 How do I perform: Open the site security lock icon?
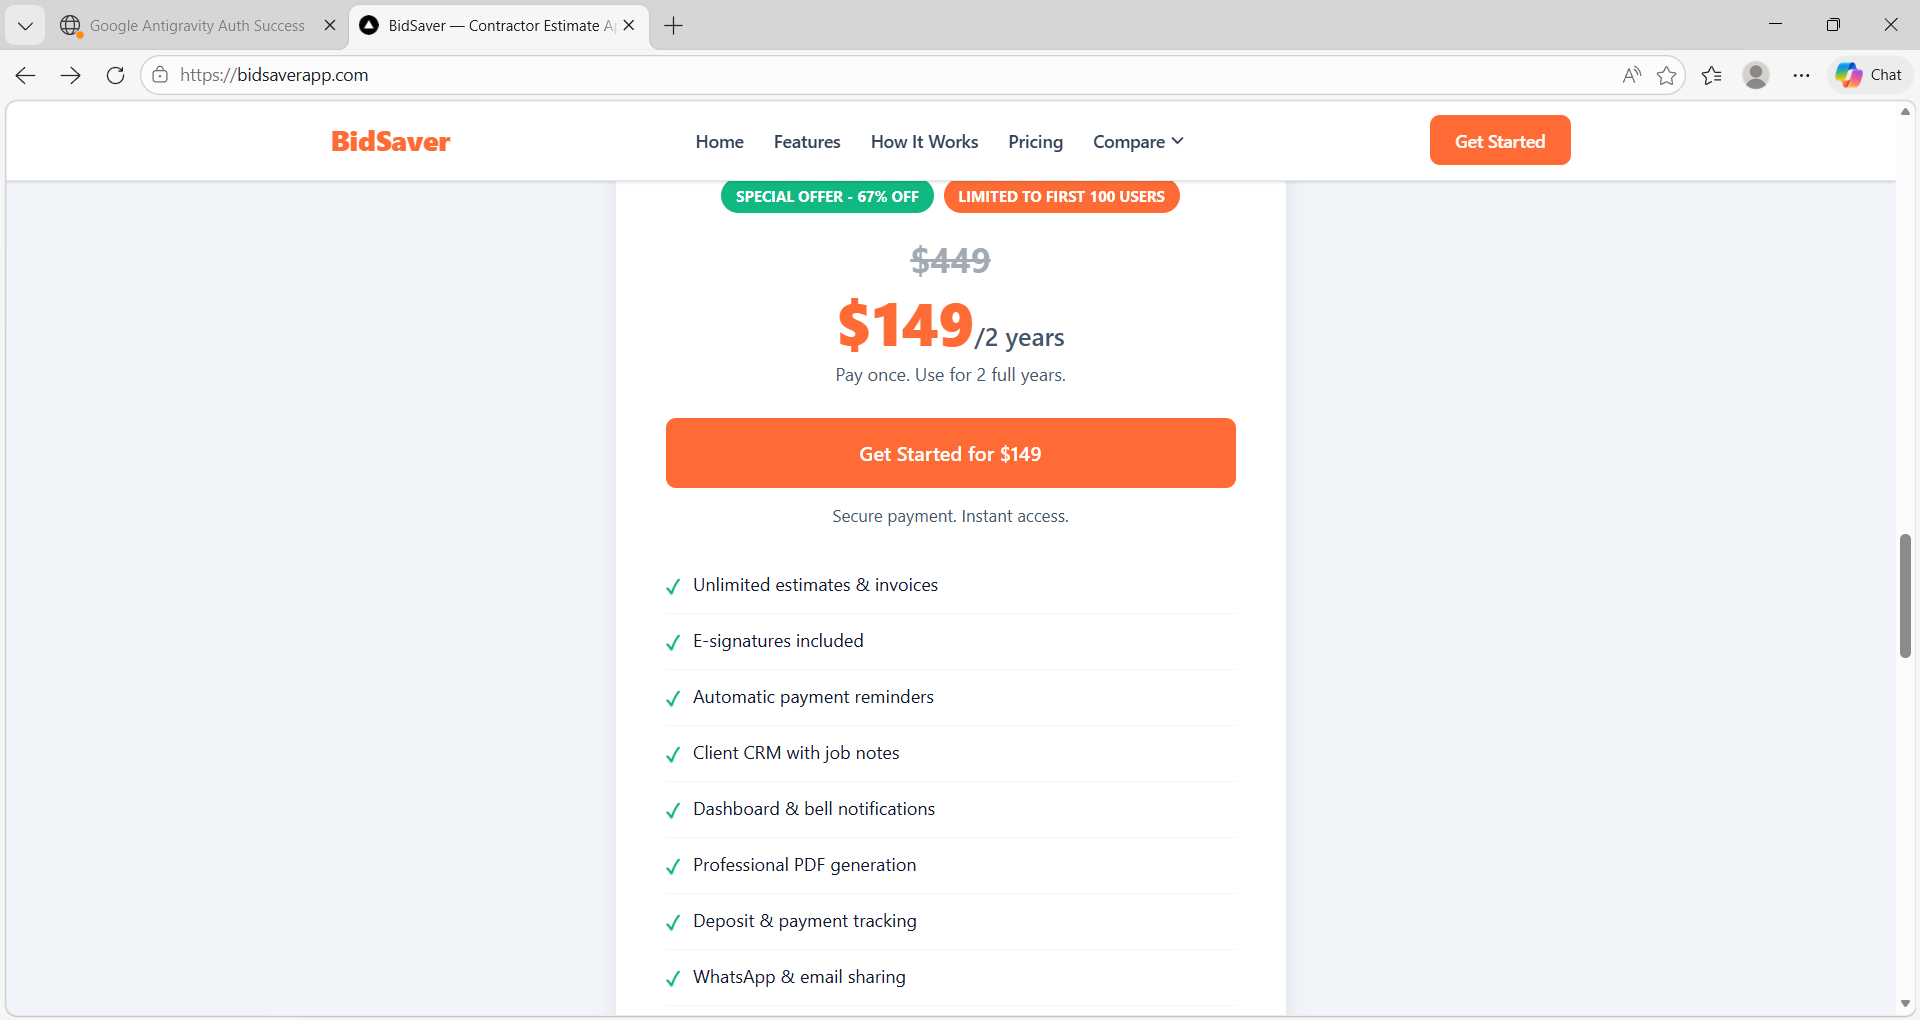point(160,74)
